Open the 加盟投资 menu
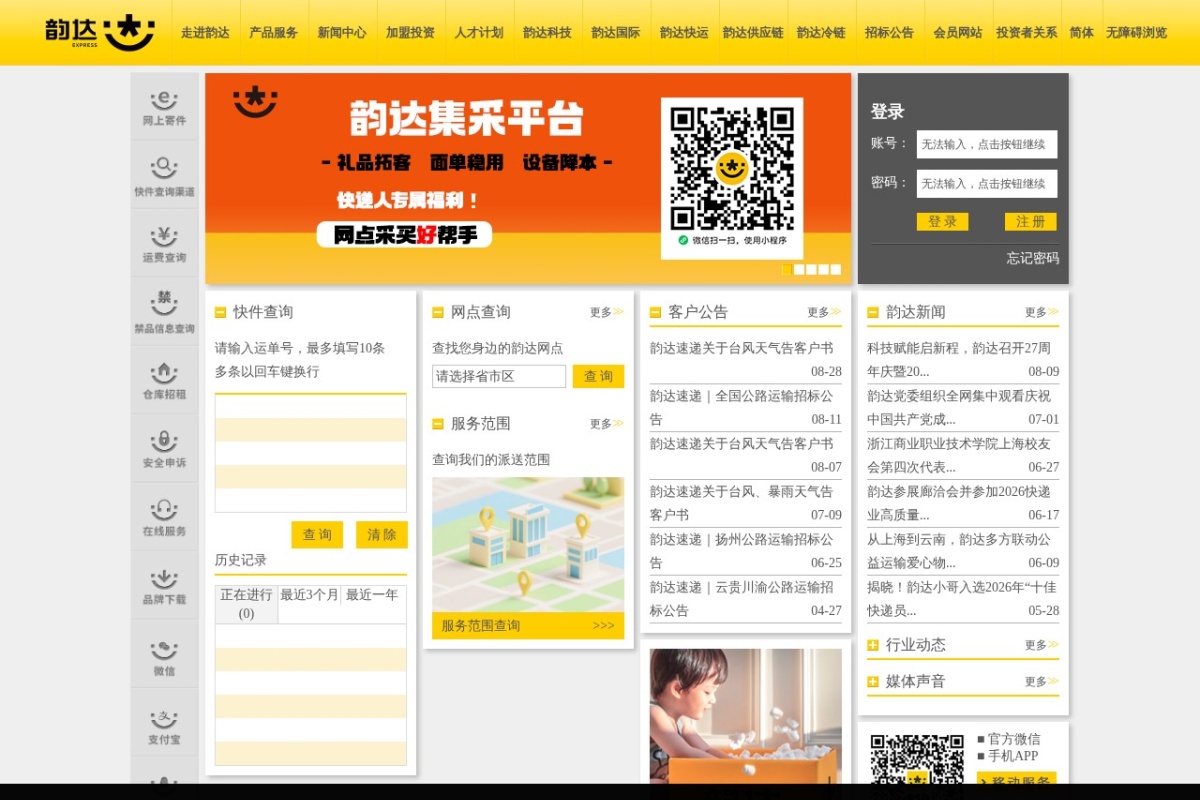The image size is (1200, 800). coord(410,32)
